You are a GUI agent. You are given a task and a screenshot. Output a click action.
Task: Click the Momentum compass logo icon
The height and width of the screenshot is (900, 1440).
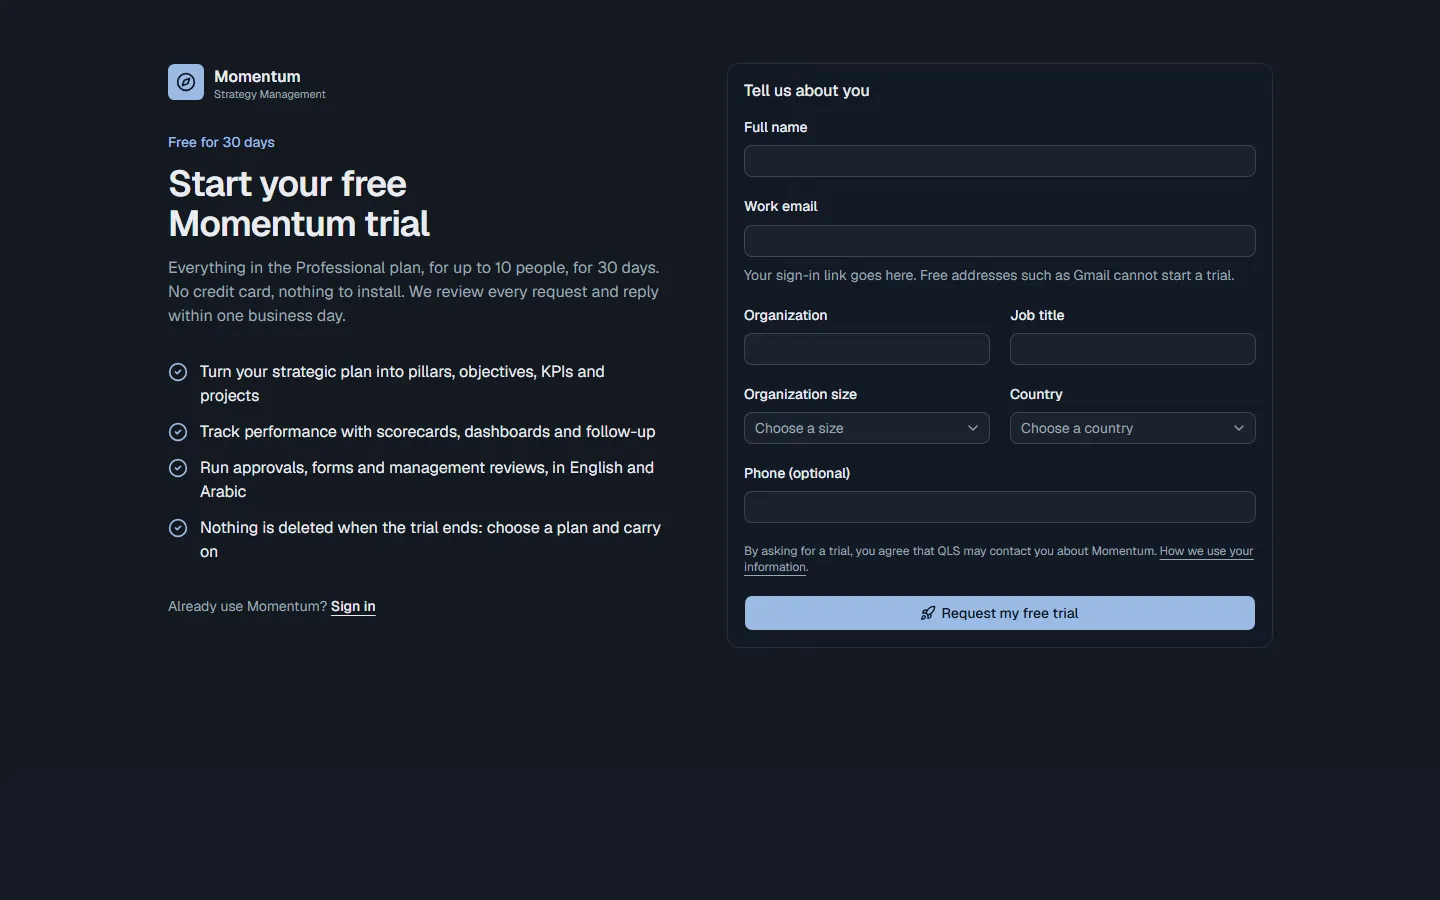coord(186,82)
